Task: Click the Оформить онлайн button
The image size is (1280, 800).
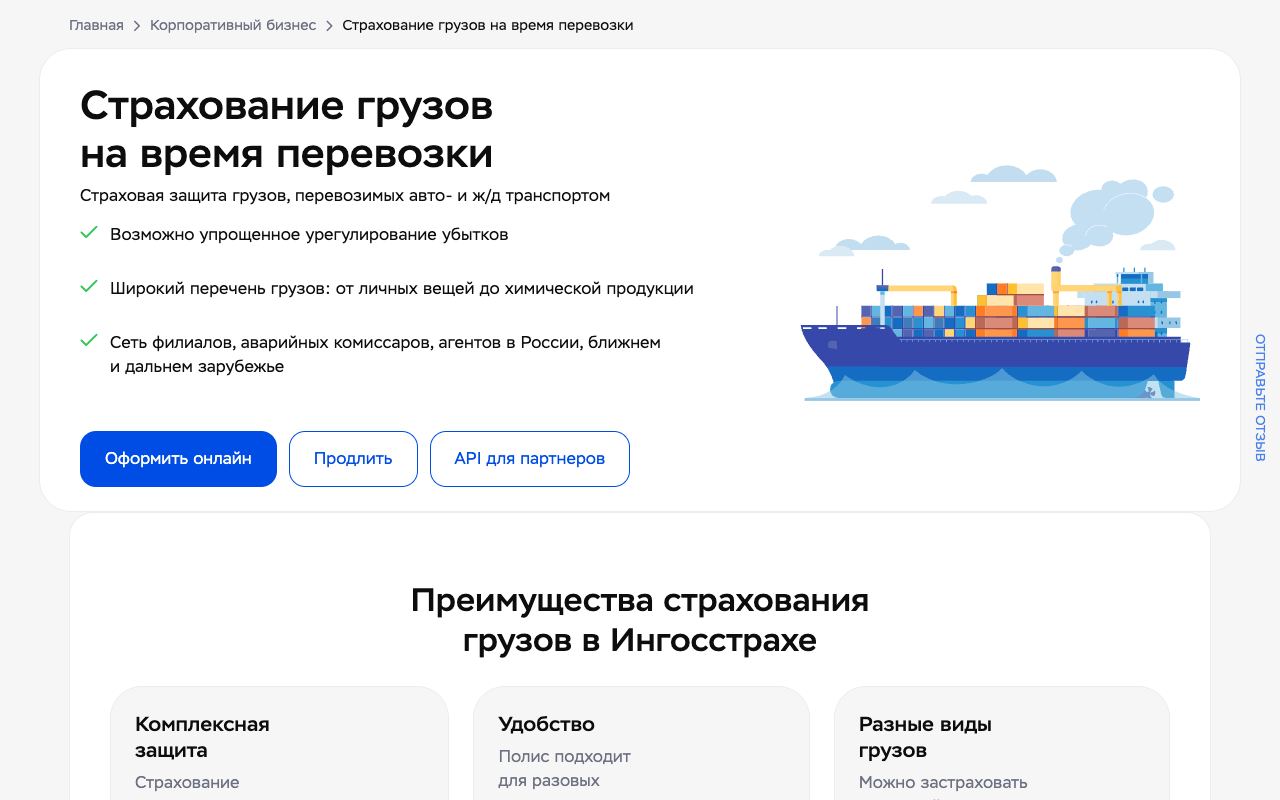Action: tap(178, 459)
